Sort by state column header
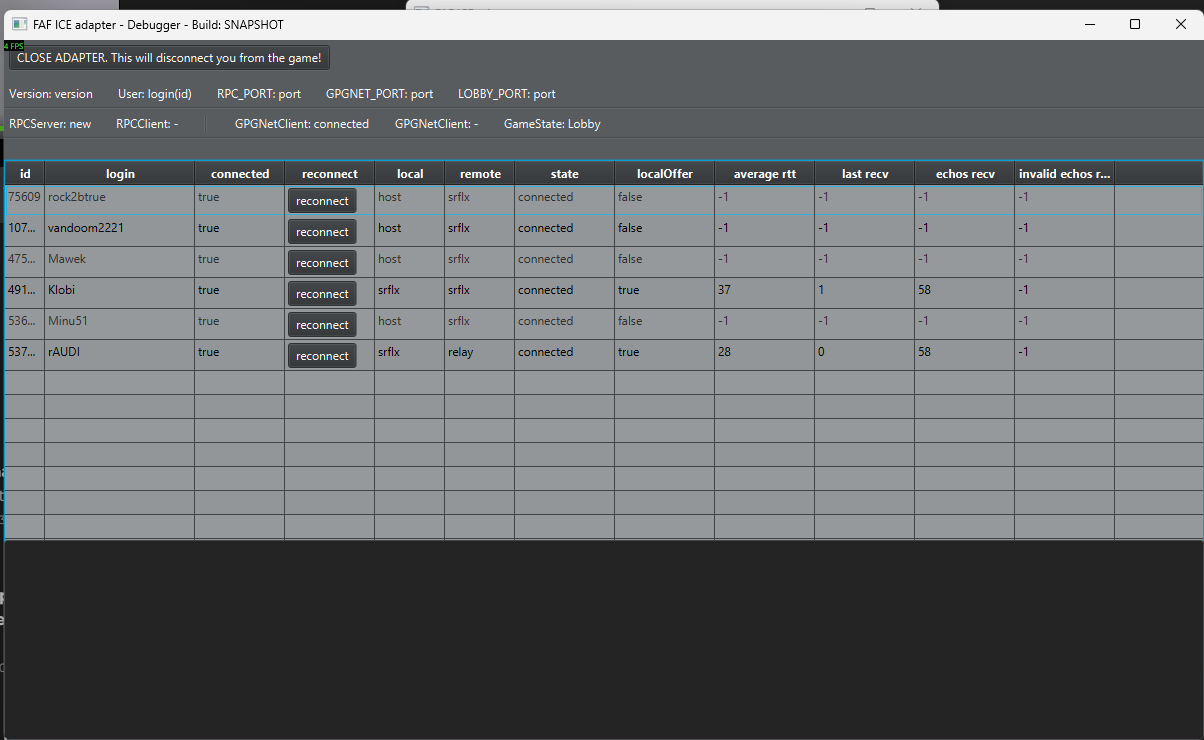 (565, 173)
